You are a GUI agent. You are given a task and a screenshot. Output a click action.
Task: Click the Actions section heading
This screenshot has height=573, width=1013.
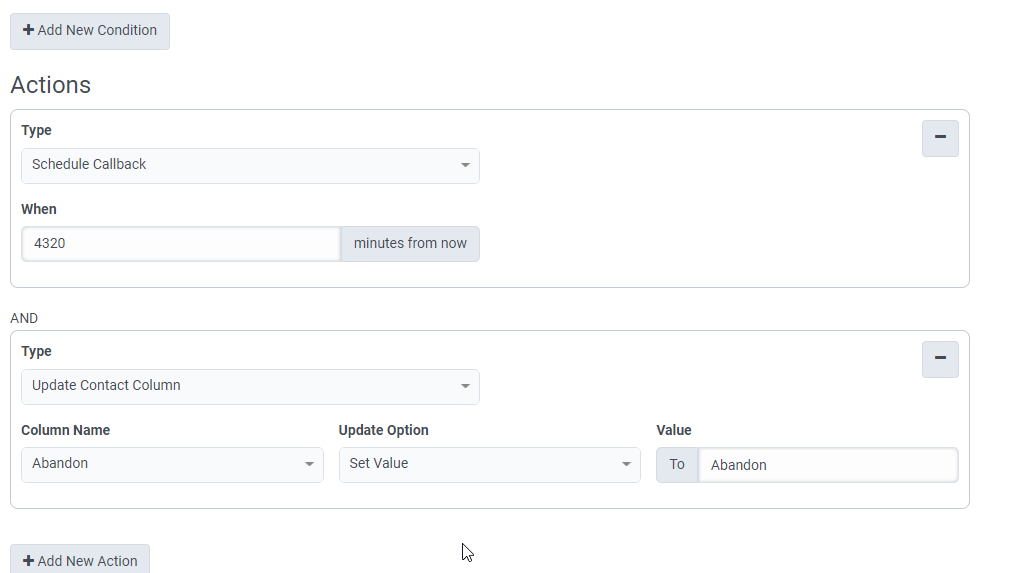tap(51, 85)
